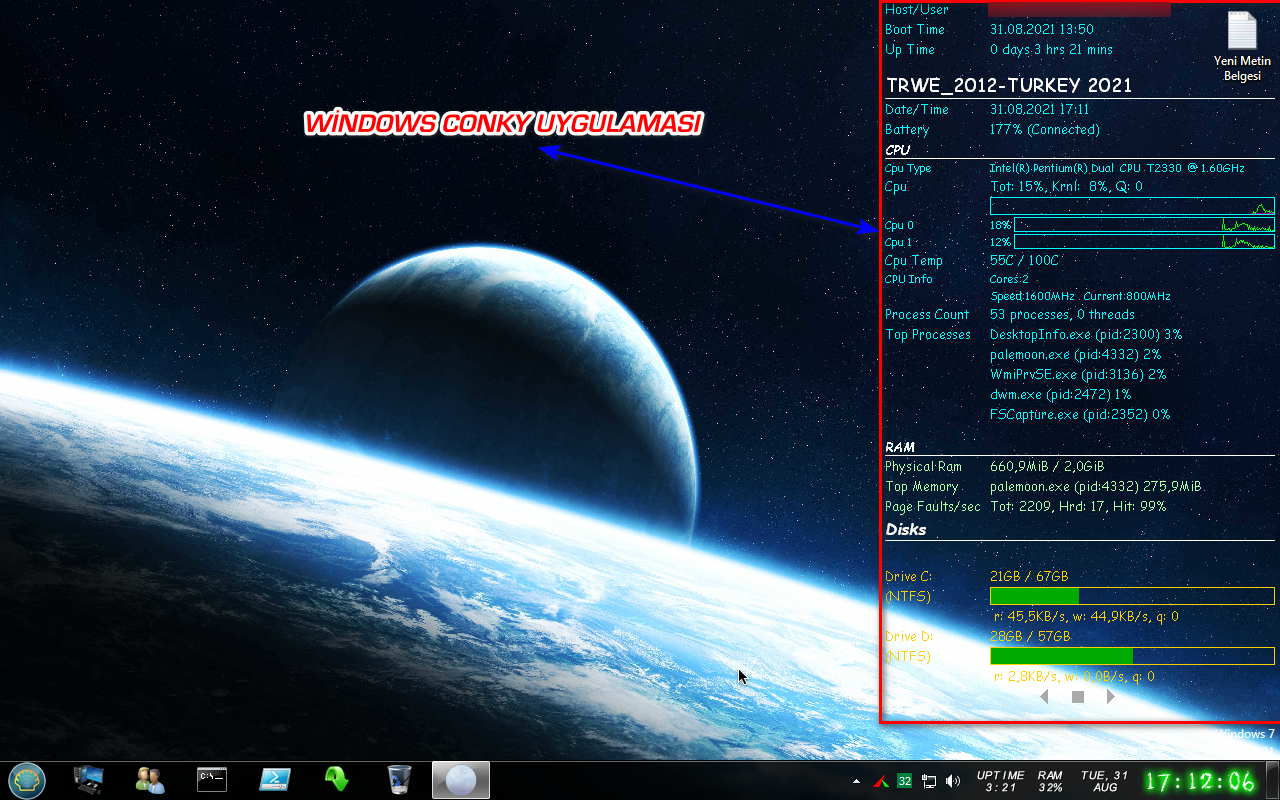Click the palemoon.exe (pid:4332) 2% process row

click(1076, 355)
